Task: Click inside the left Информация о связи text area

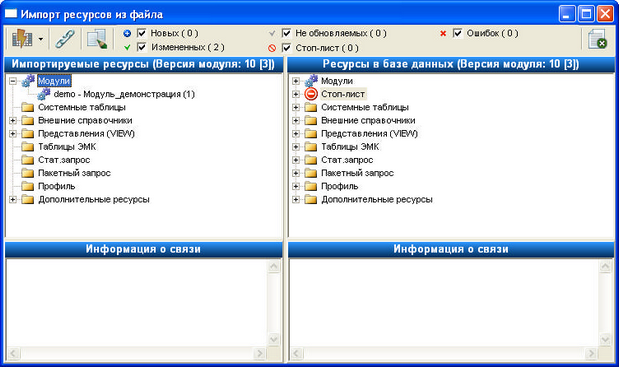Action: [137, 303]
